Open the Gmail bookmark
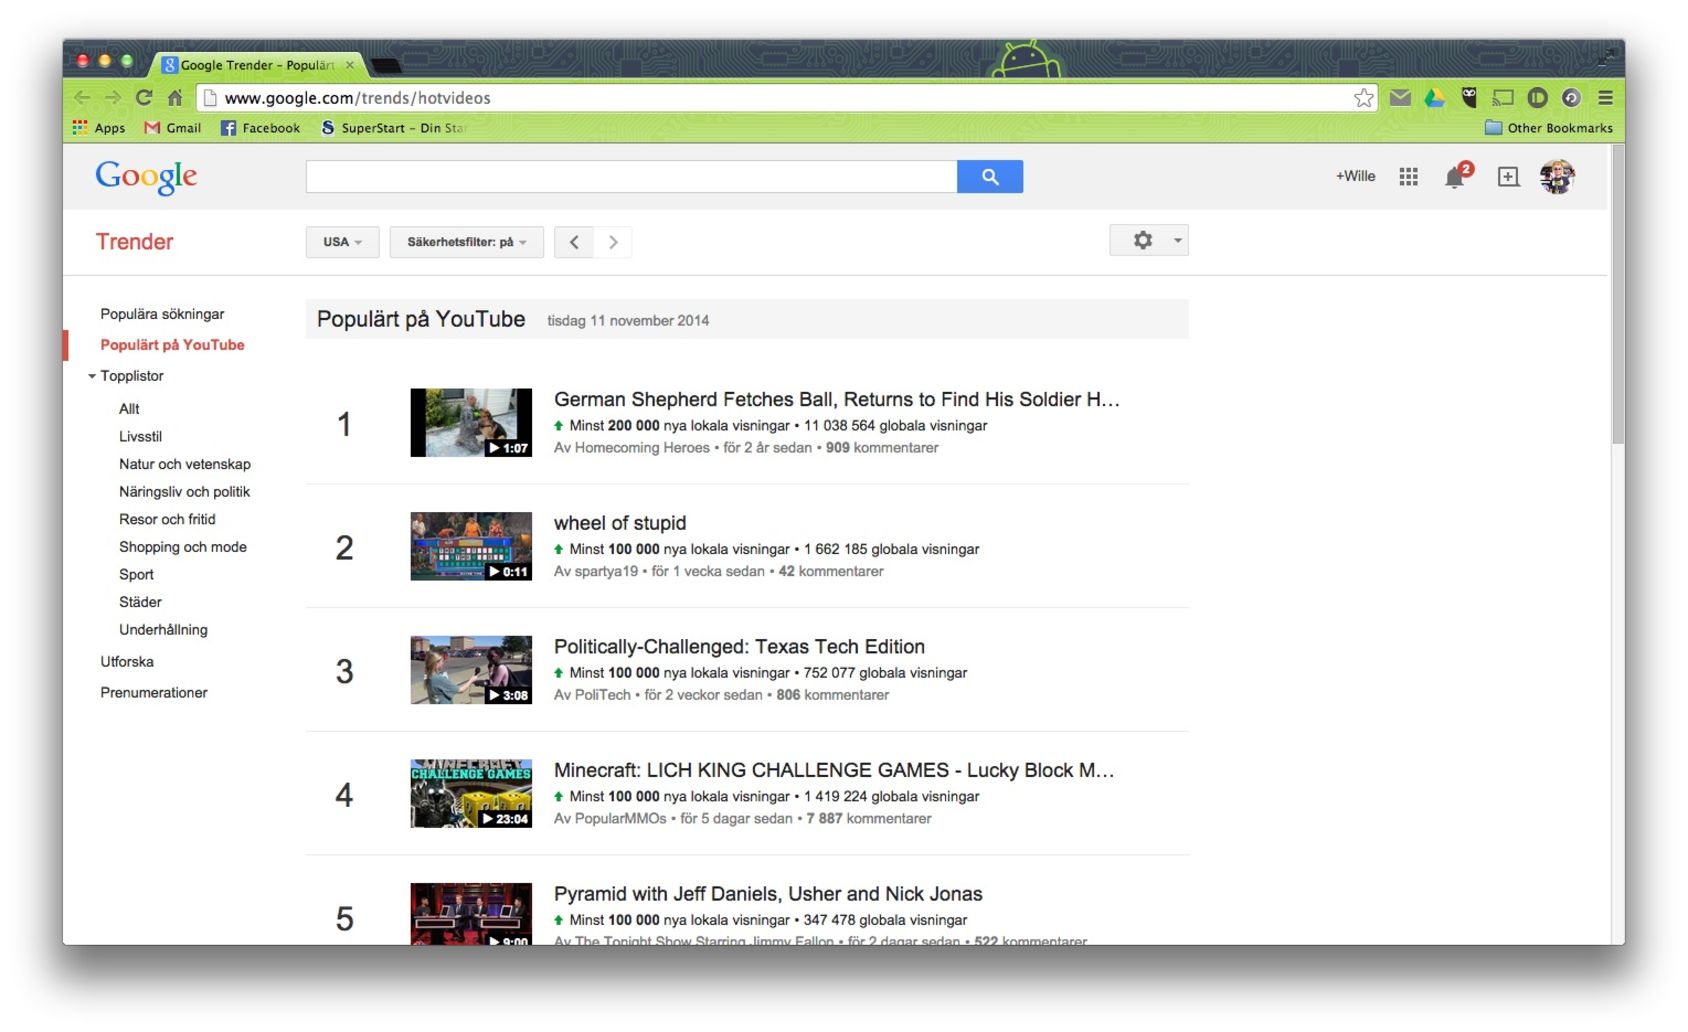1688x1032 pixels. pyautogui.click(x=173, y=128)
